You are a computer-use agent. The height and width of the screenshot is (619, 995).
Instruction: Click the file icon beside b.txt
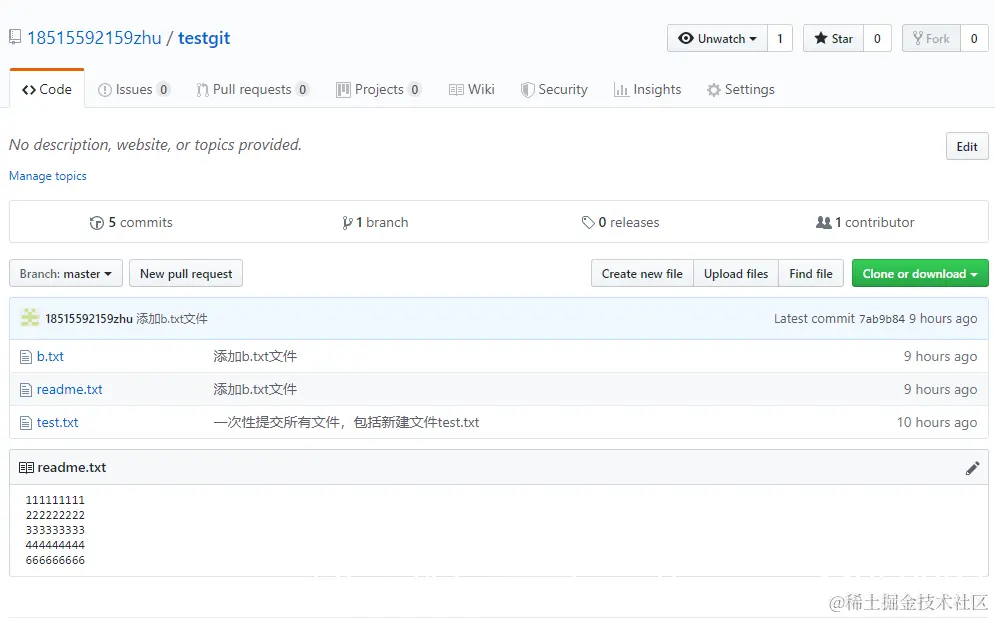[x=26, y=357]
